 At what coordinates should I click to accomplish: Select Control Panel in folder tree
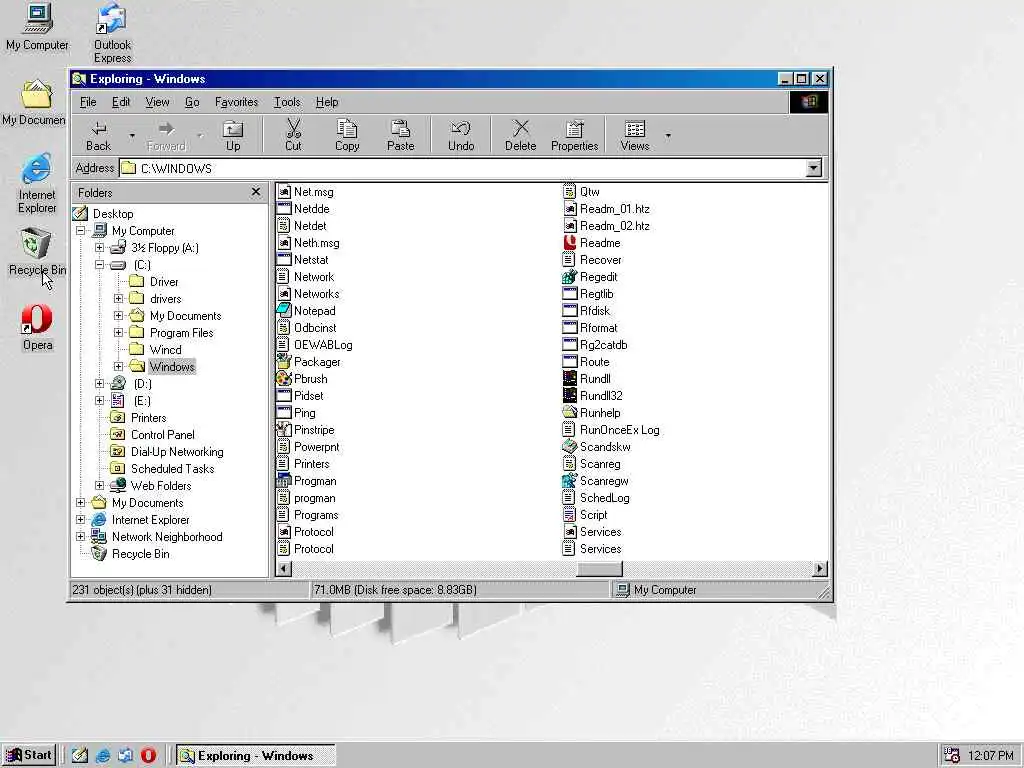coord(163,434)
